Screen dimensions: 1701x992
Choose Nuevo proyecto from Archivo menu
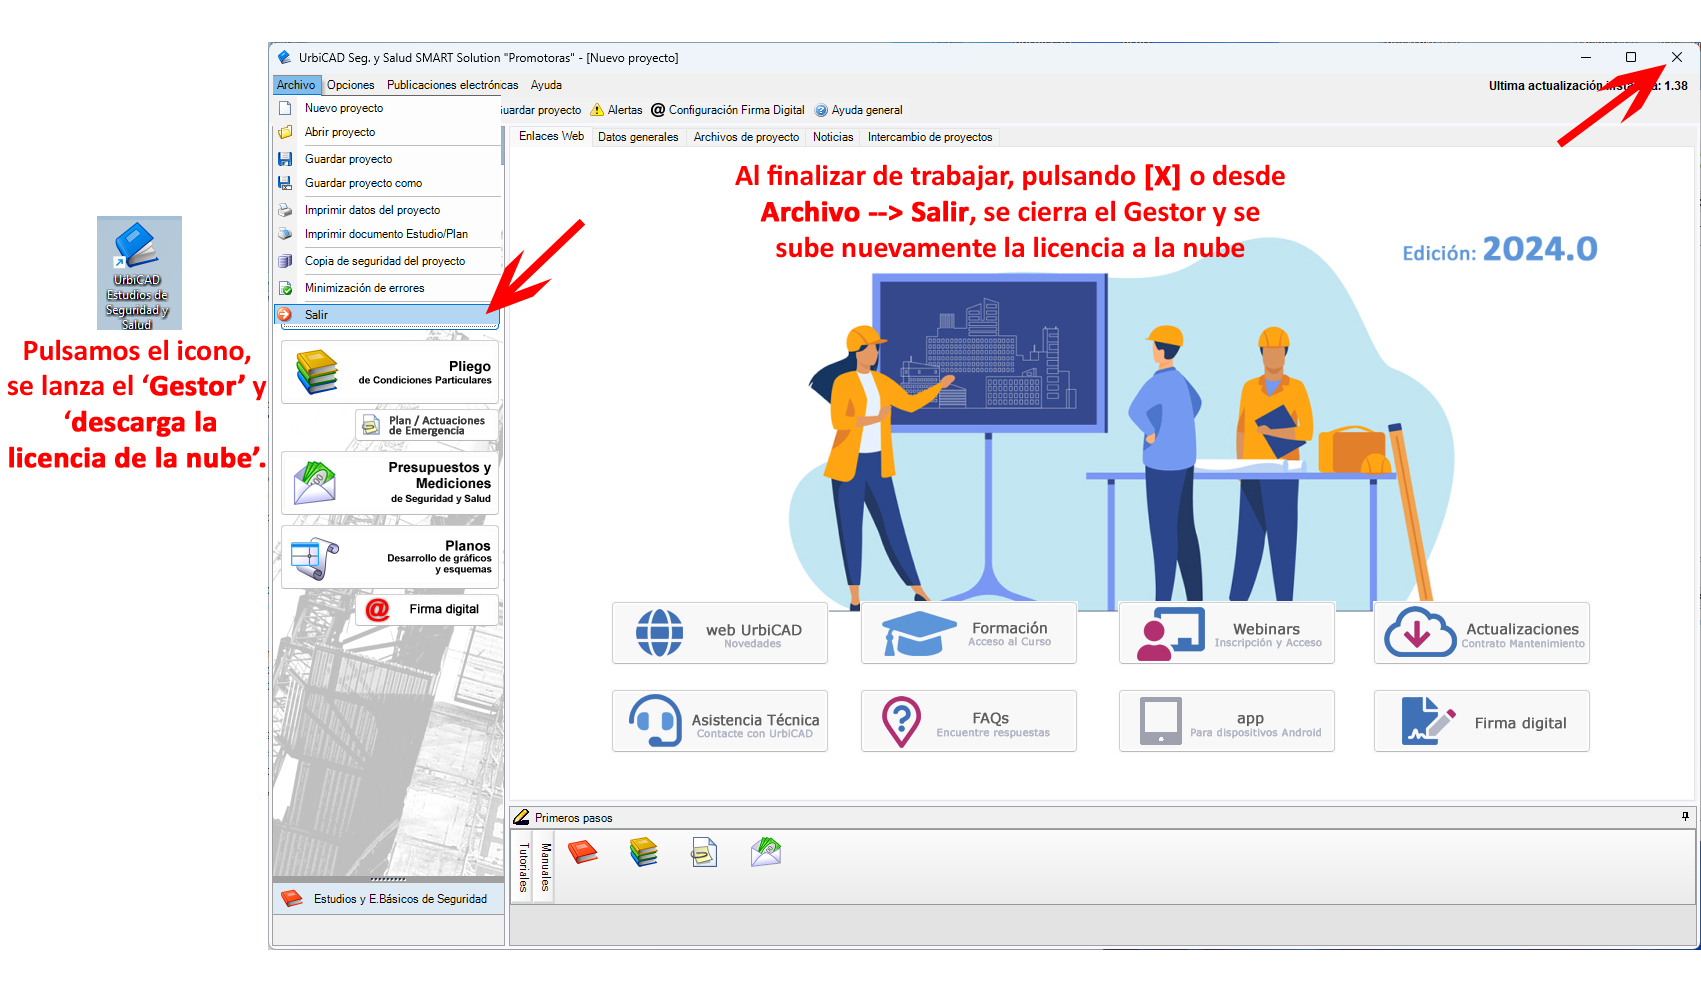pyautogui.click(x=388, y=108)
